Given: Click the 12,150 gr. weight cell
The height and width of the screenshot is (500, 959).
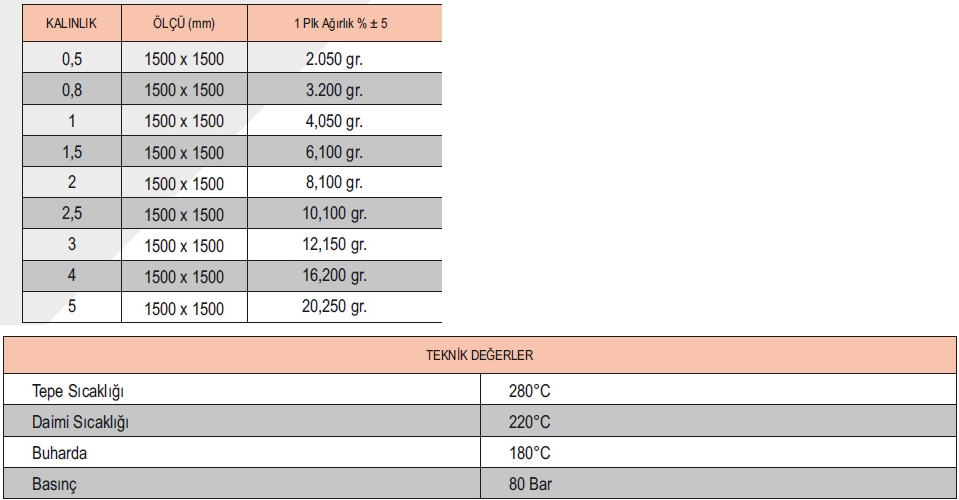Looking at the screenshot, I should point(334,245).
